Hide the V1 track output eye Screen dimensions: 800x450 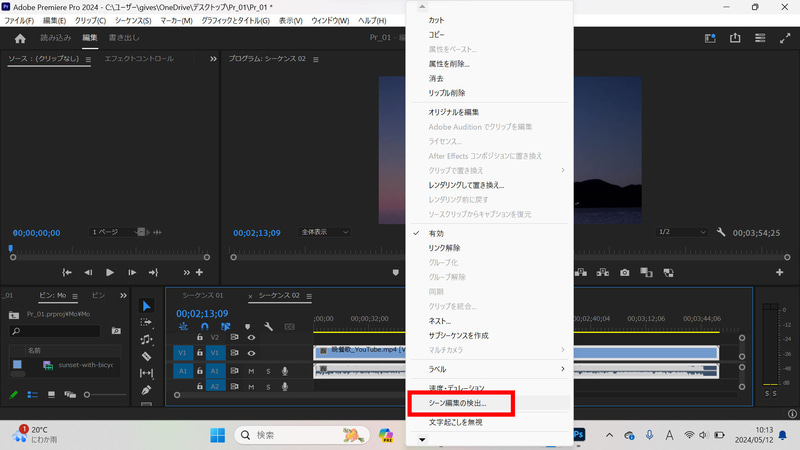[x=251, y=353]
